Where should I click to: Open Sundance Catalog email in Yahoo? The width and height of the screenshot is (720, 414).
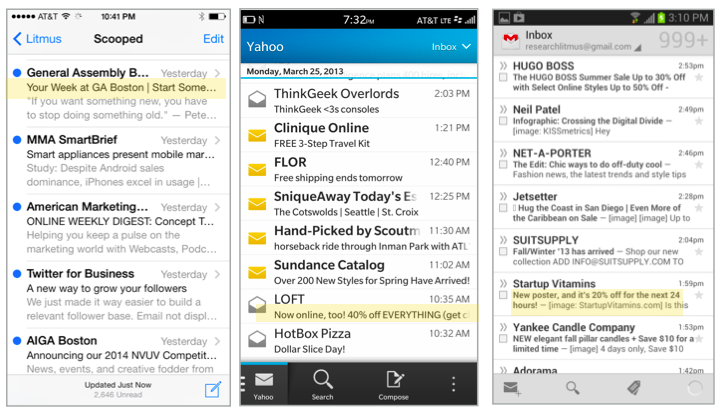coord(359,272)
